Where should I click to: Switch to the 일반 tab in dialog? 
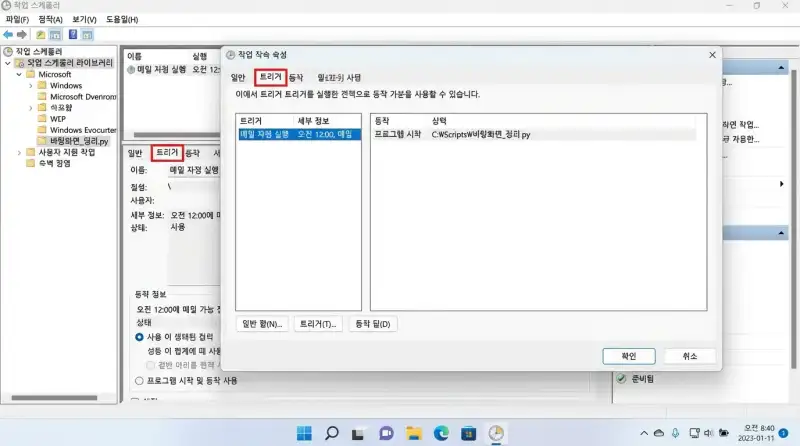point(238,77)
